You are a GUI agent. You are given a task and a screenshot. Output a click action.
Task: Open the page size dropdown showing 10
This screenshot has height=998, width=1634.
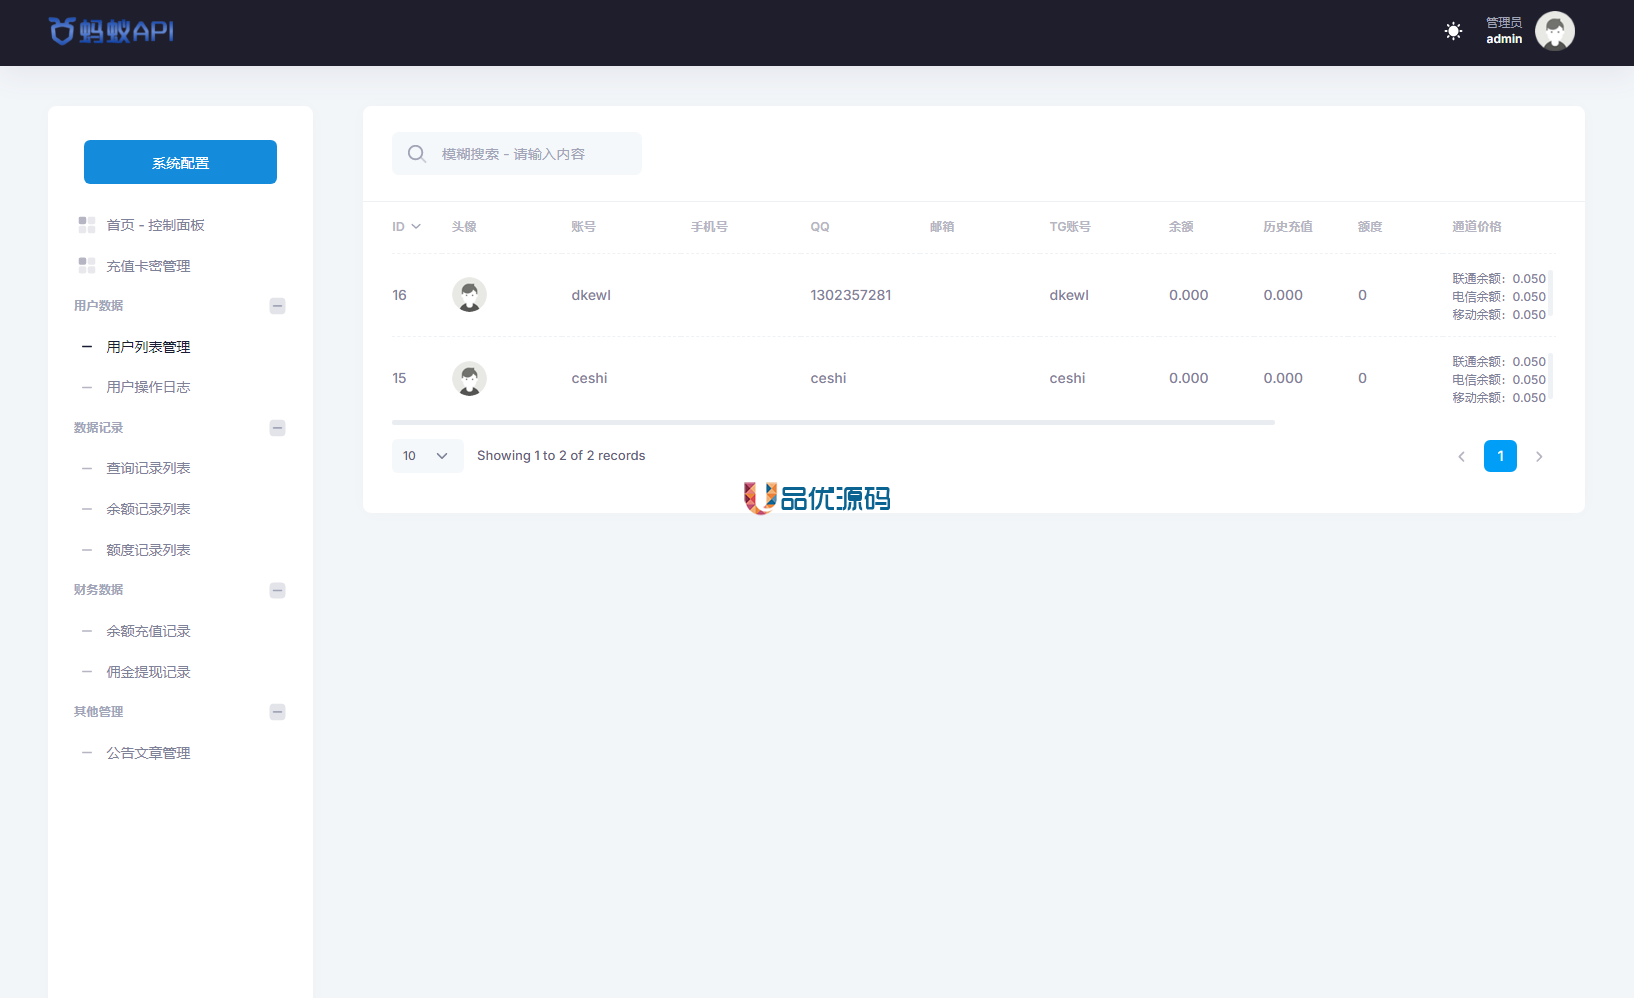[427, 456]
